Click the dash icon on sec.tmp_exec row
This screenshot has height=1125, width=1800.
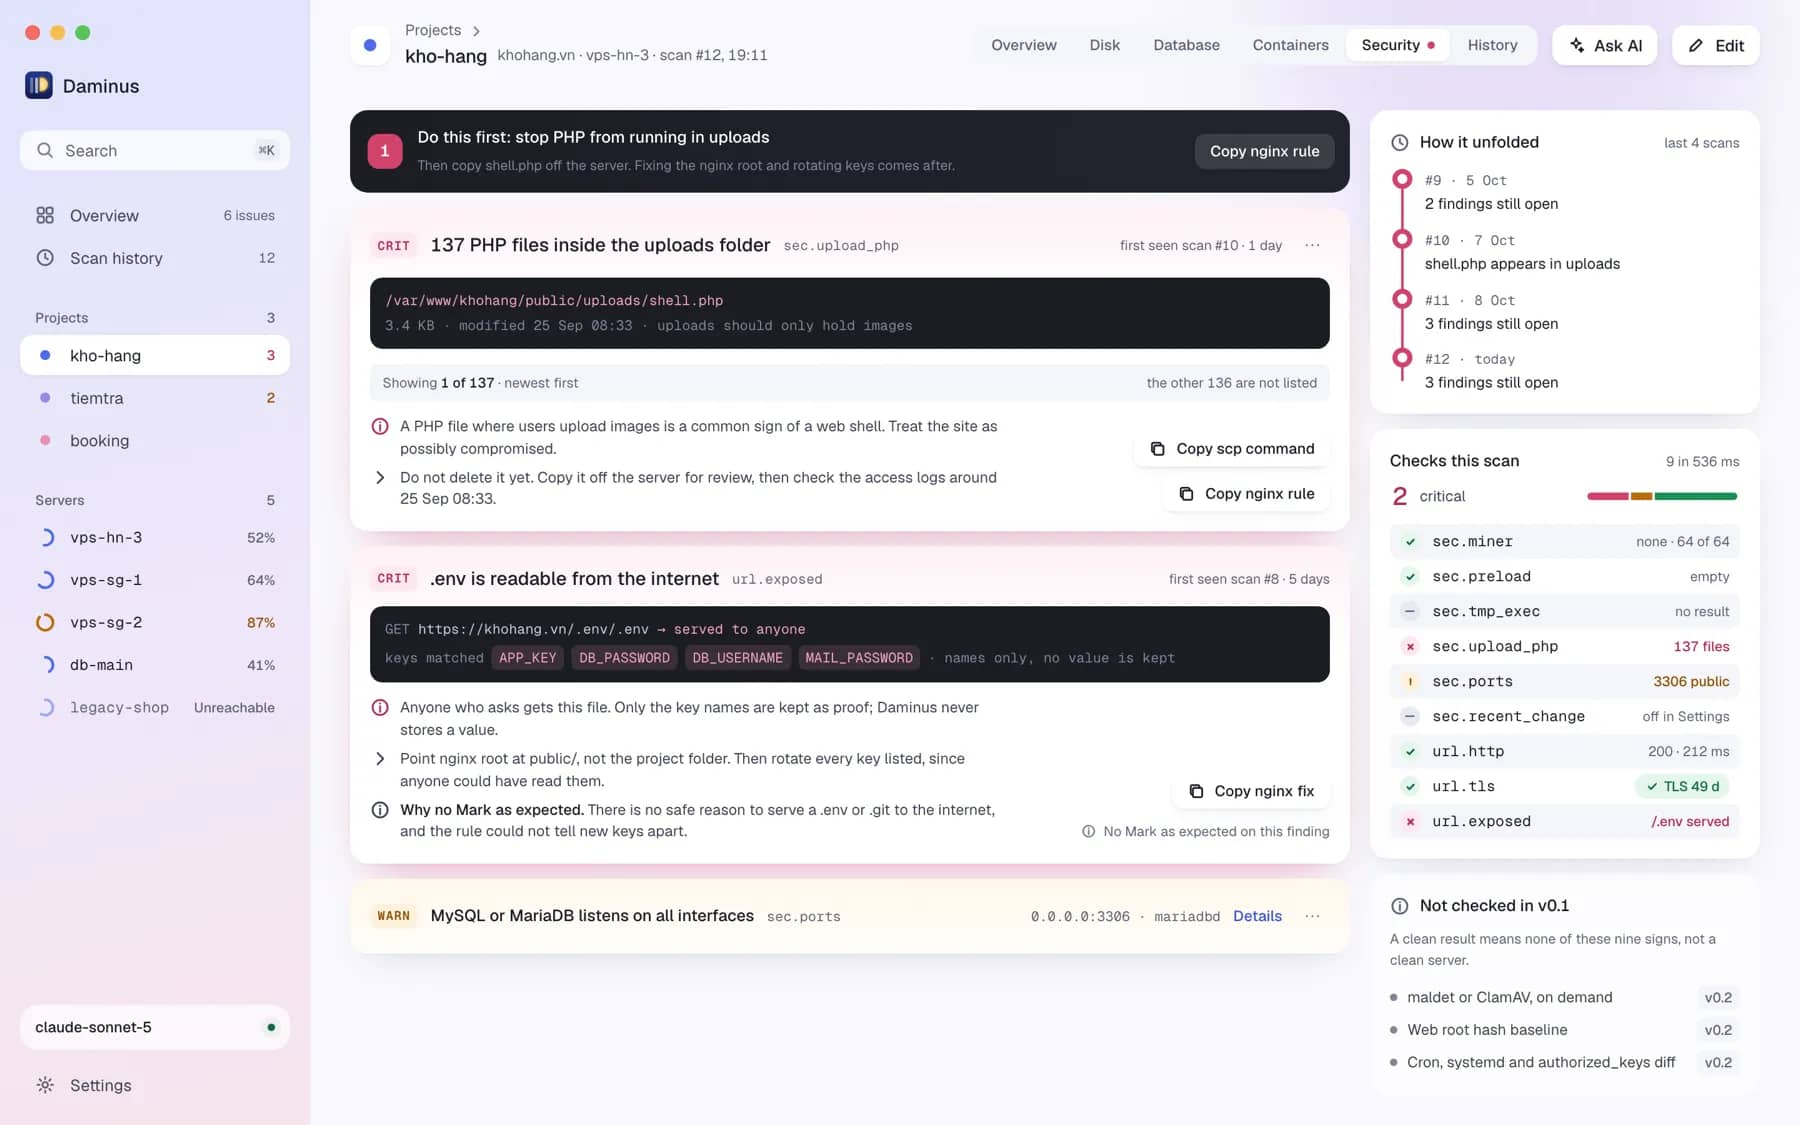1410,611
